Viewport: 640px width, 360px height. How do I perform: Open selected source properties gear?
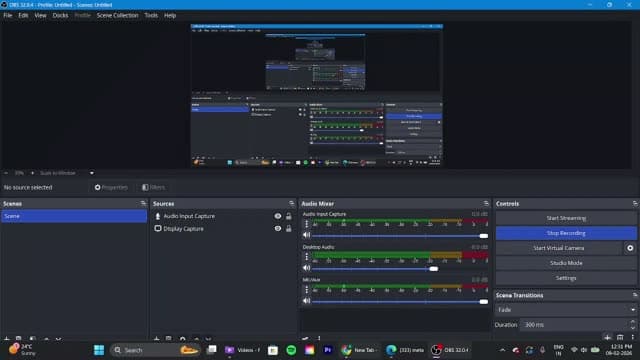click(x=182, y=339)
